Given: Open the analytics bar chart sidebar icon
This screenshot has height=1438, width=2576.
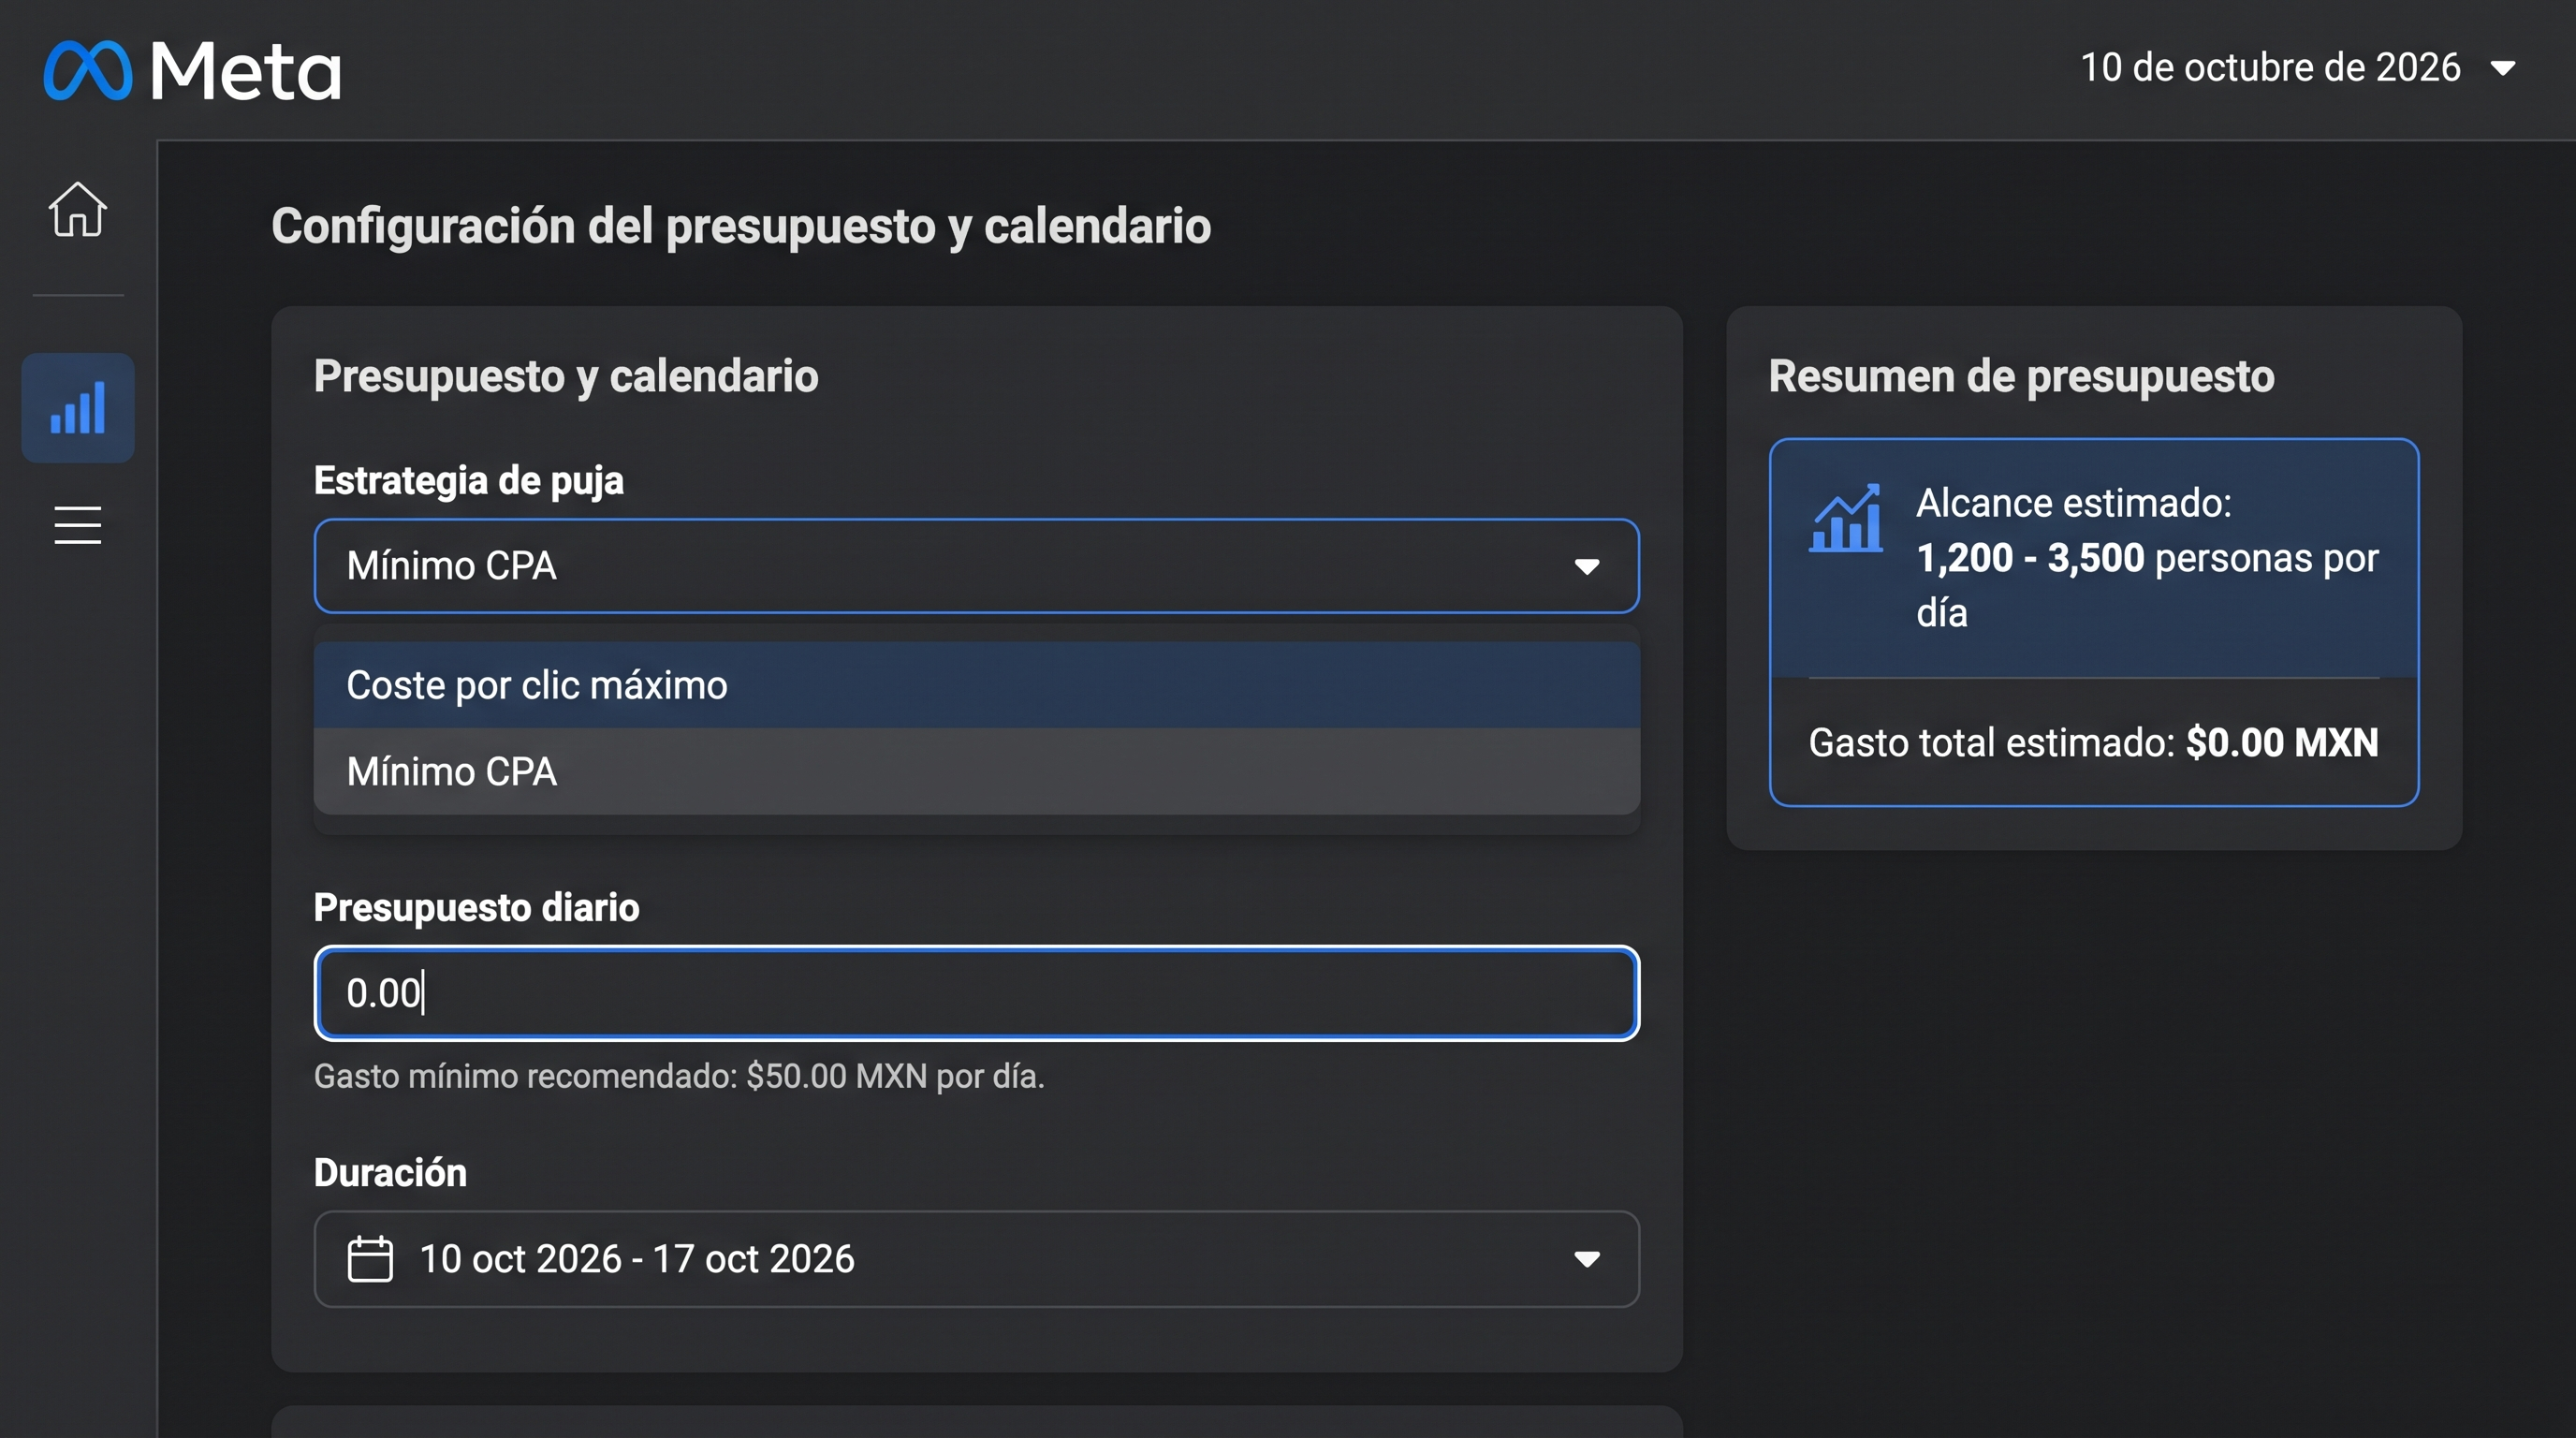Looking at the screenshot, I should coord(78,408).
